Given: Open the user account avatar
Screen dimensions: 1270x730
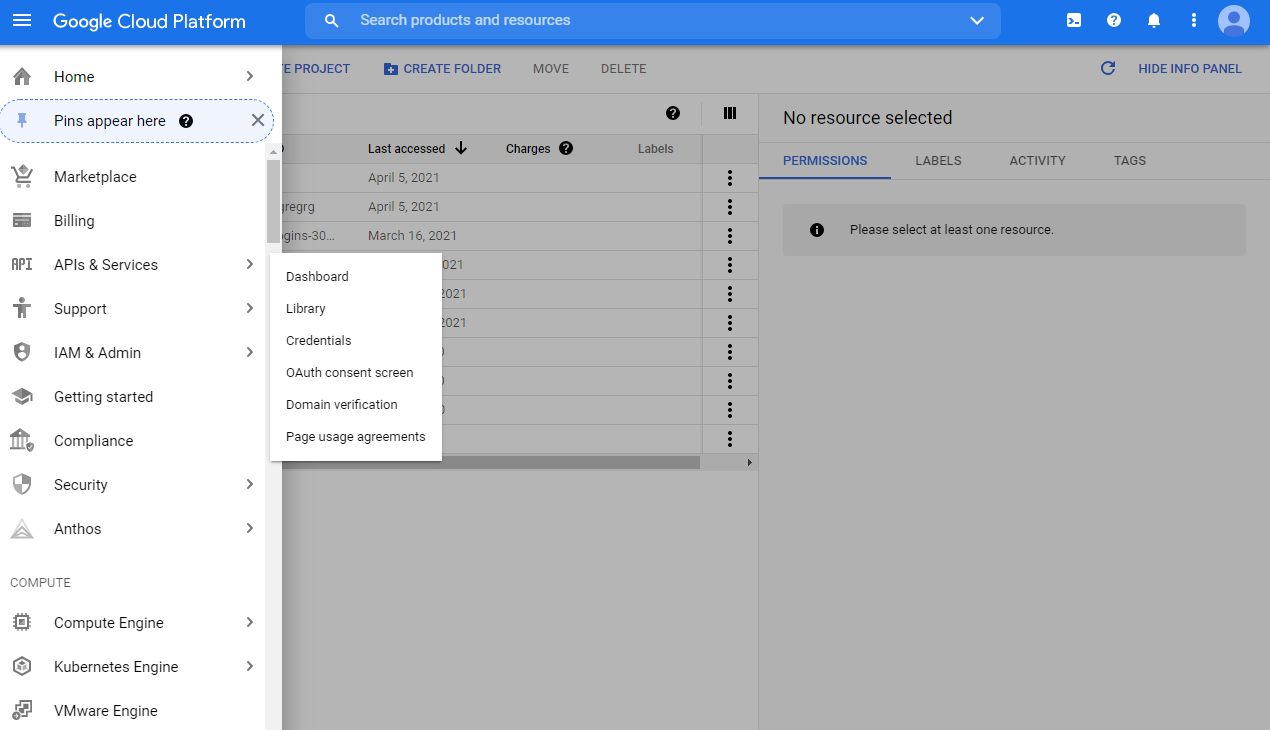Looking at the screenshot, I should click(x=1233, y=21).
